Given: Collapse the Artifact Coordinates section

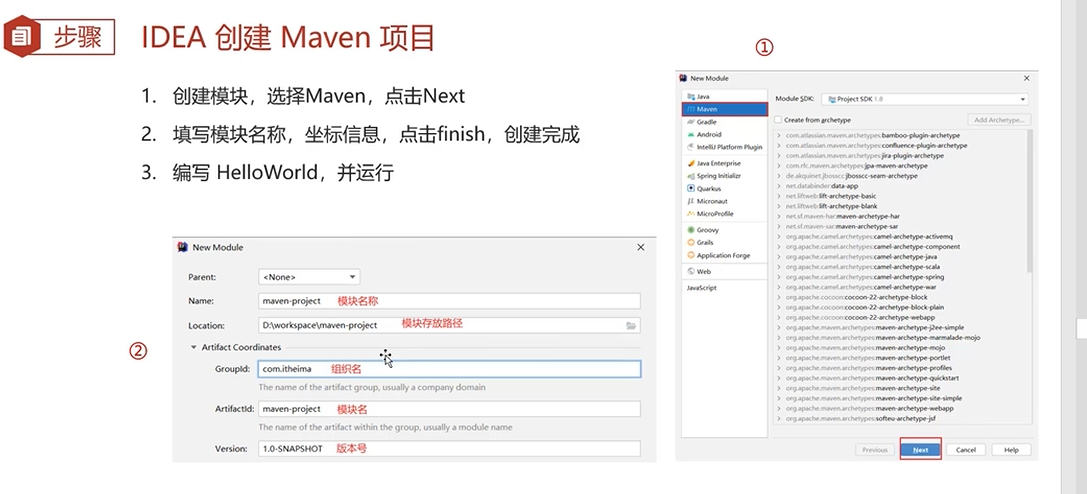Looking at the screenshot, I should coord(194,347).
